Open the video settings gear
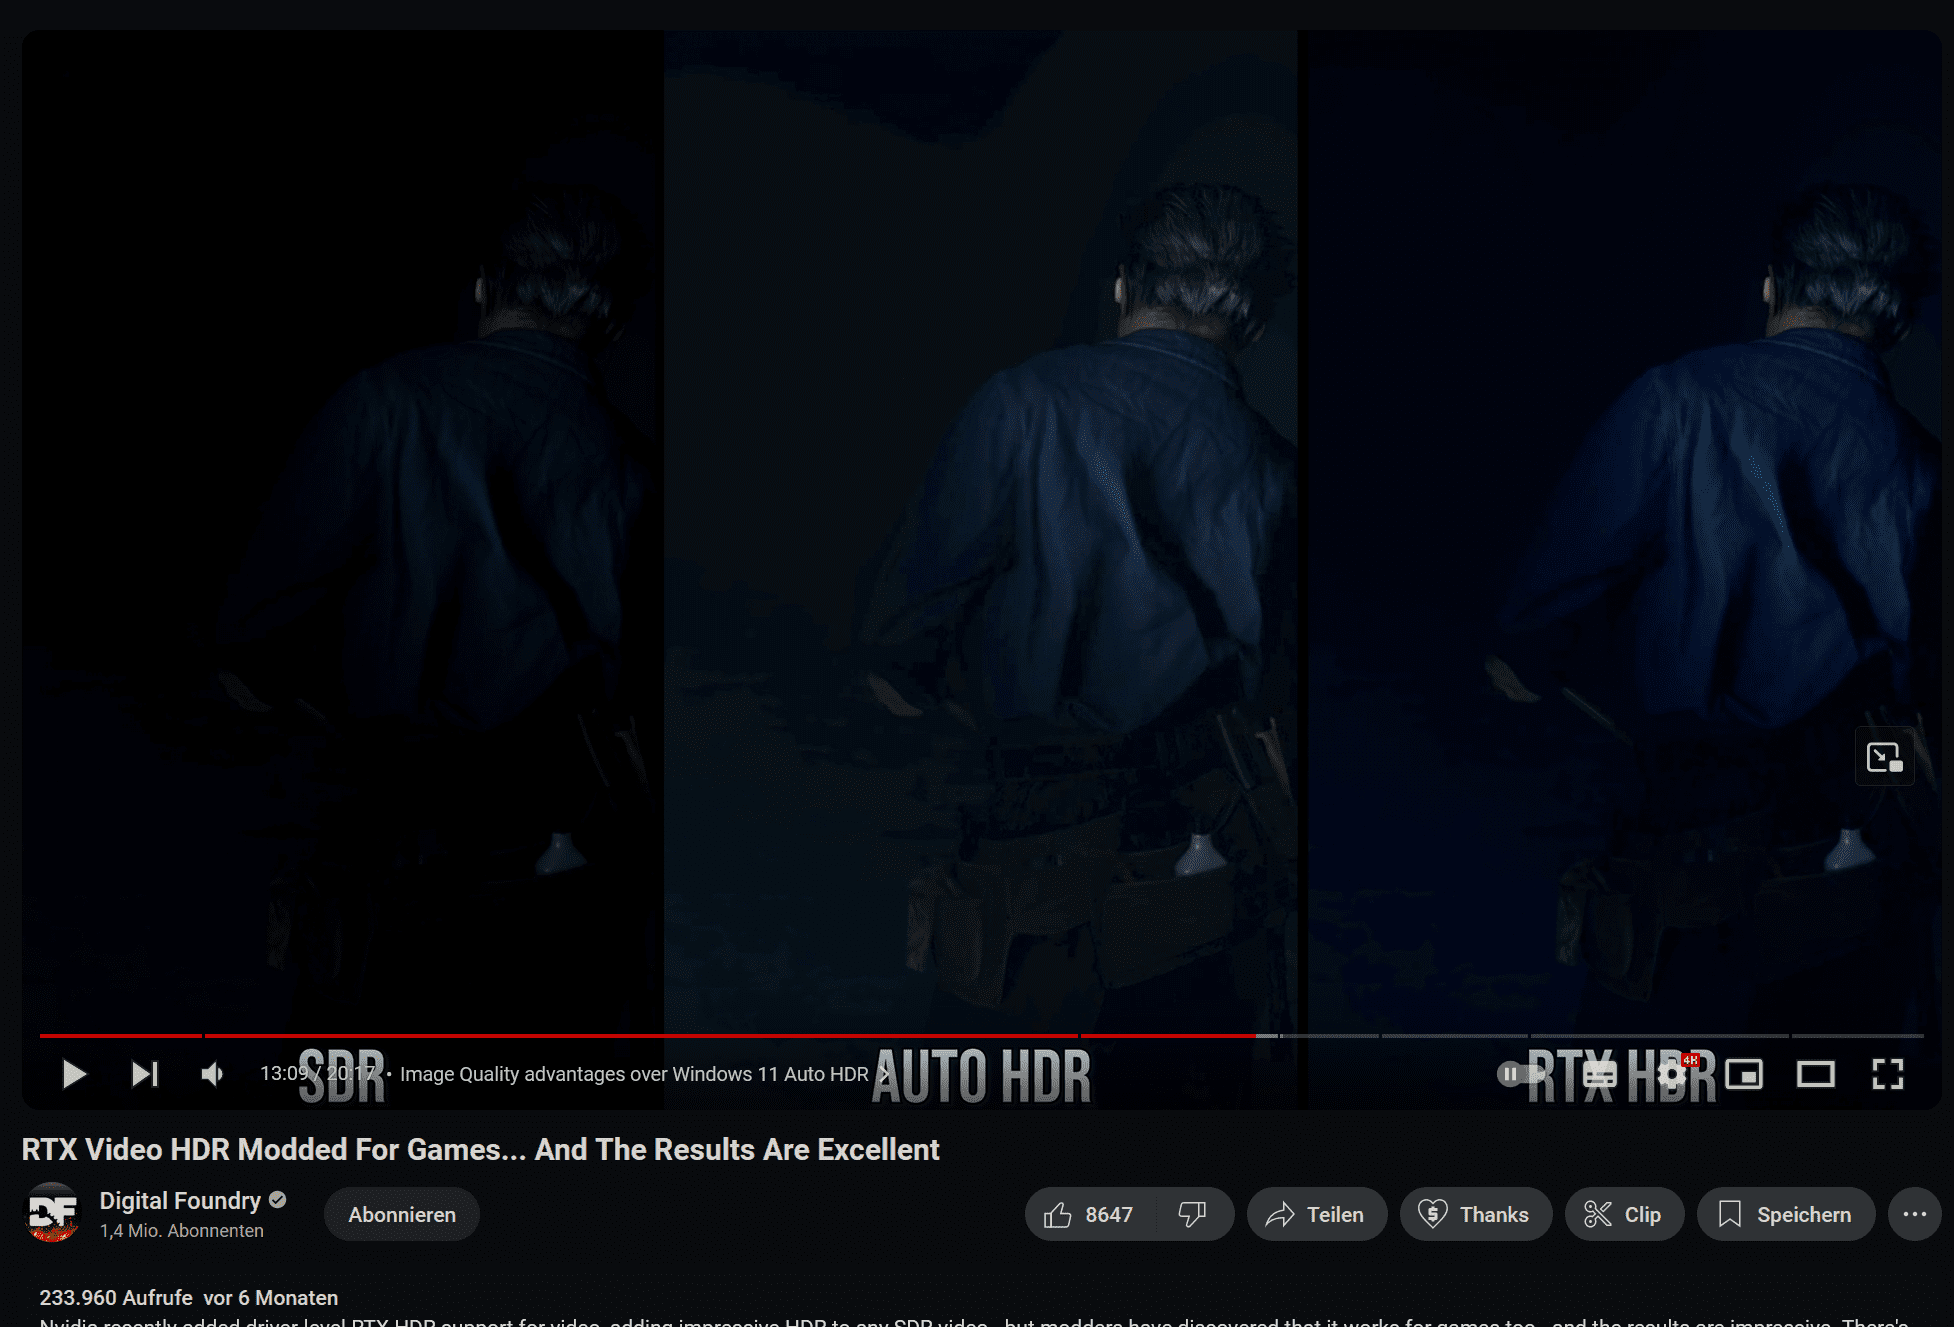Screen dimensions: 1954x1327 (1672, 1074)
